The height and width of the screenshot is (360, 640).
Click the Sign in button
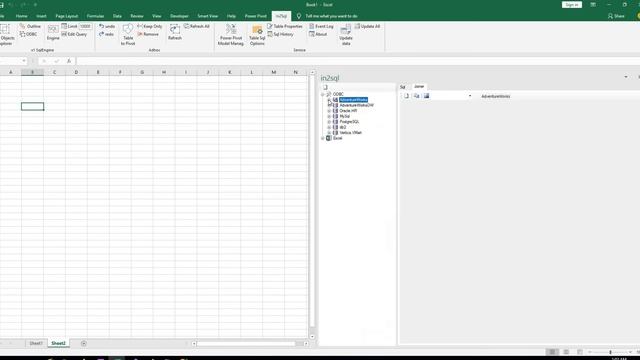pyautogui.click(x=571, y=4)
